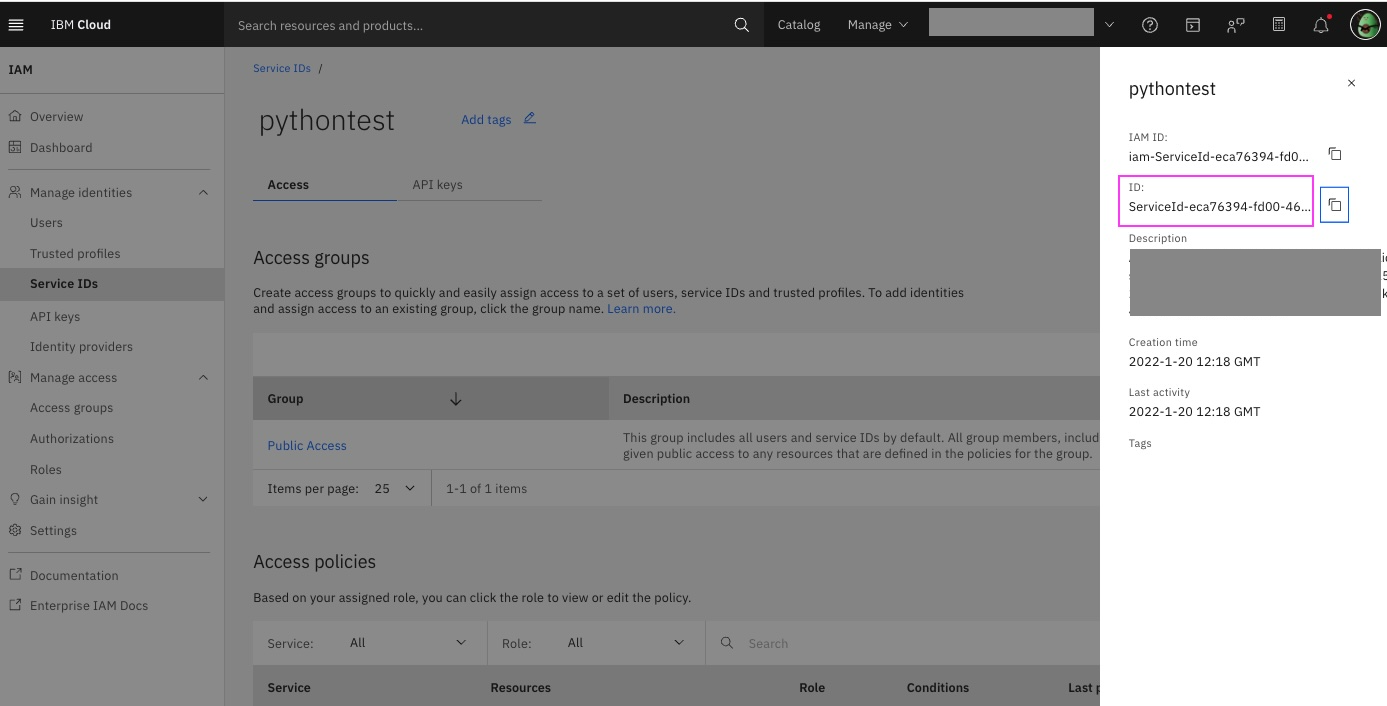Open Documentation link in sidebar
This screenshot has height=706, width=1387.
[74, 575]
